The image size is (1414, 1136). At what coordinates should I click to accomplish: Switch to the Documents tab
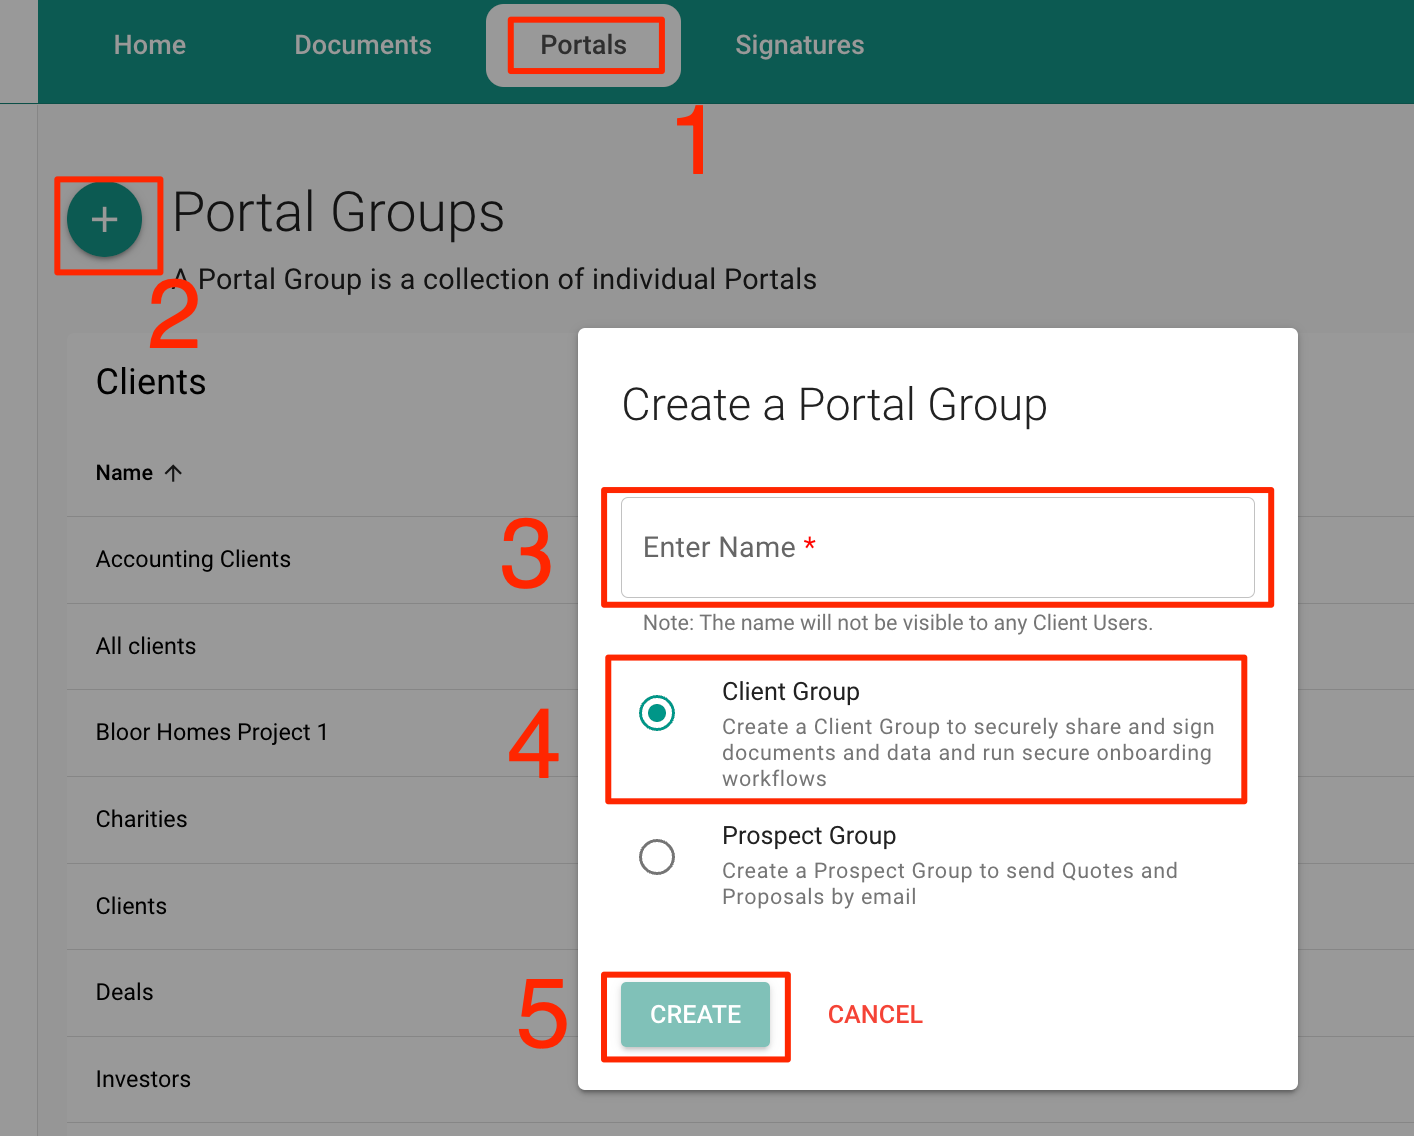click(x=362, y=45)
